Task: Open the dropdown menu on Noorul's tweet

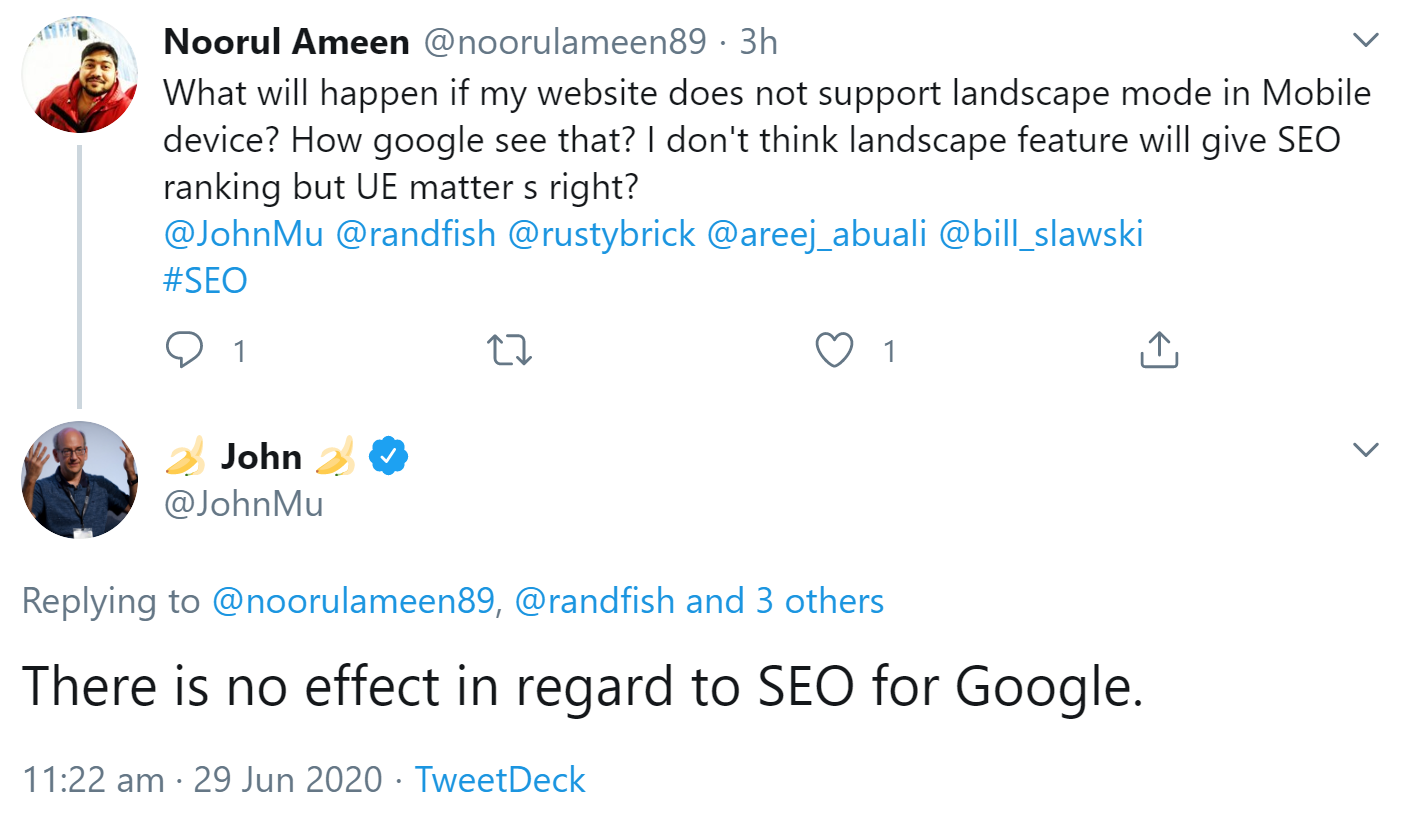Action: (x=1364, y=38)
